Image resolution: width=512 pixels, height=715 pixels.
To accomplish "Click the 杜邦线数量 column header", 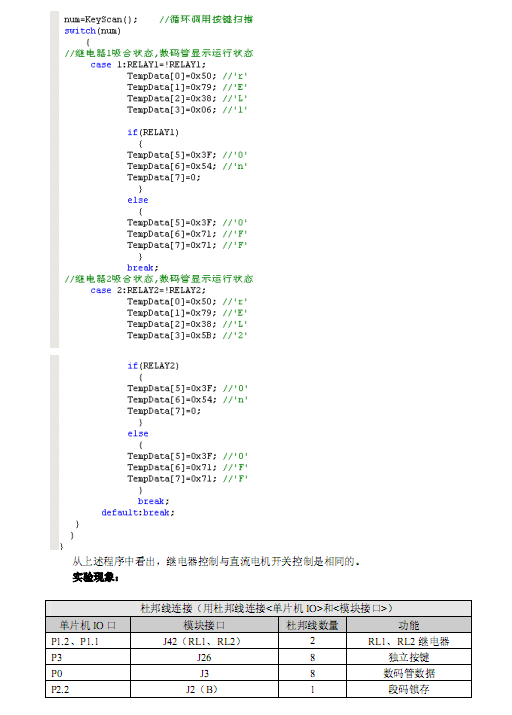I will click(x=312, y=625).
